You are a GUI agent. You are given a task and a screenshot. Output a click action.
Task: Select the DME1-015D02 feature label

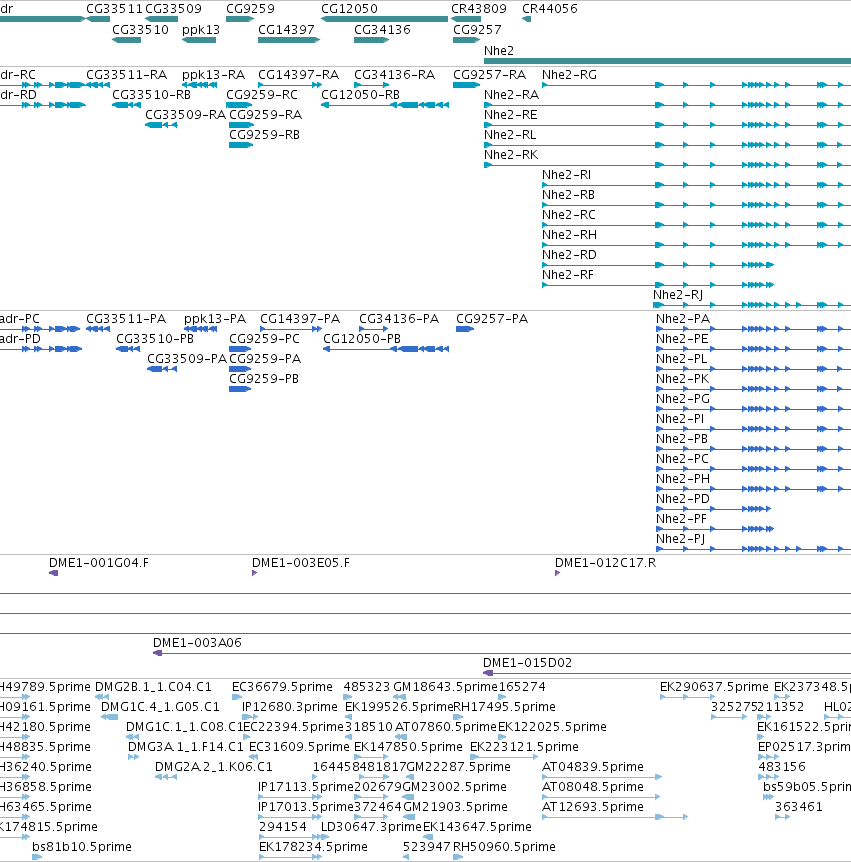527,662
